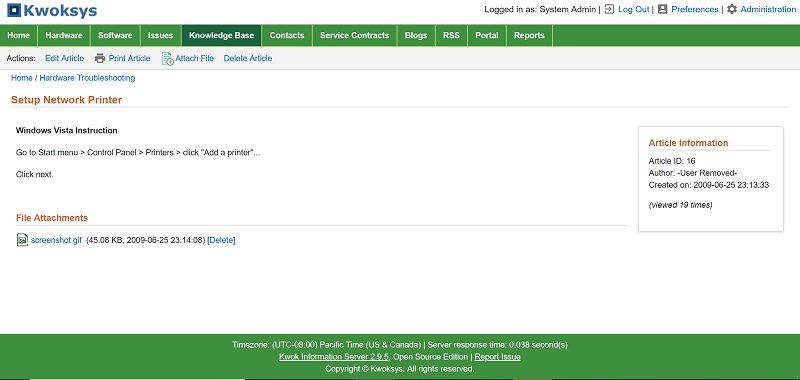Click the printer icon beside Print Article
Image resolution: width=800 pixels, height=380 pixels.
[x=100, y=58]
